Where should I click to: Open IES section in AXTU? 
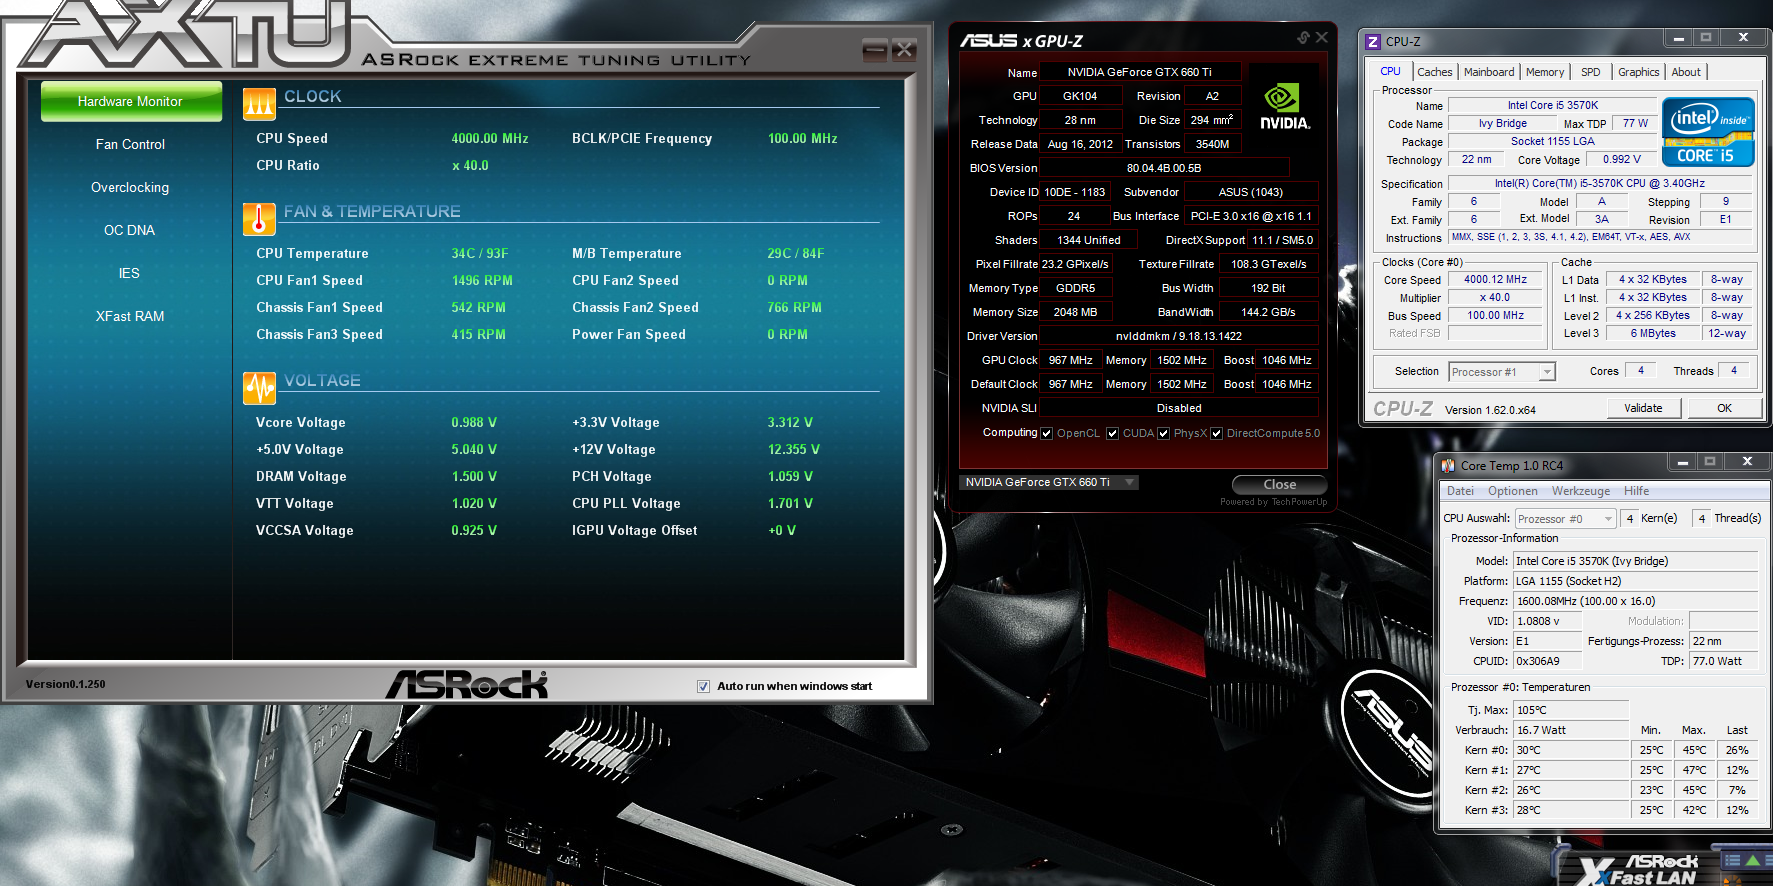(x=130, y=274)
